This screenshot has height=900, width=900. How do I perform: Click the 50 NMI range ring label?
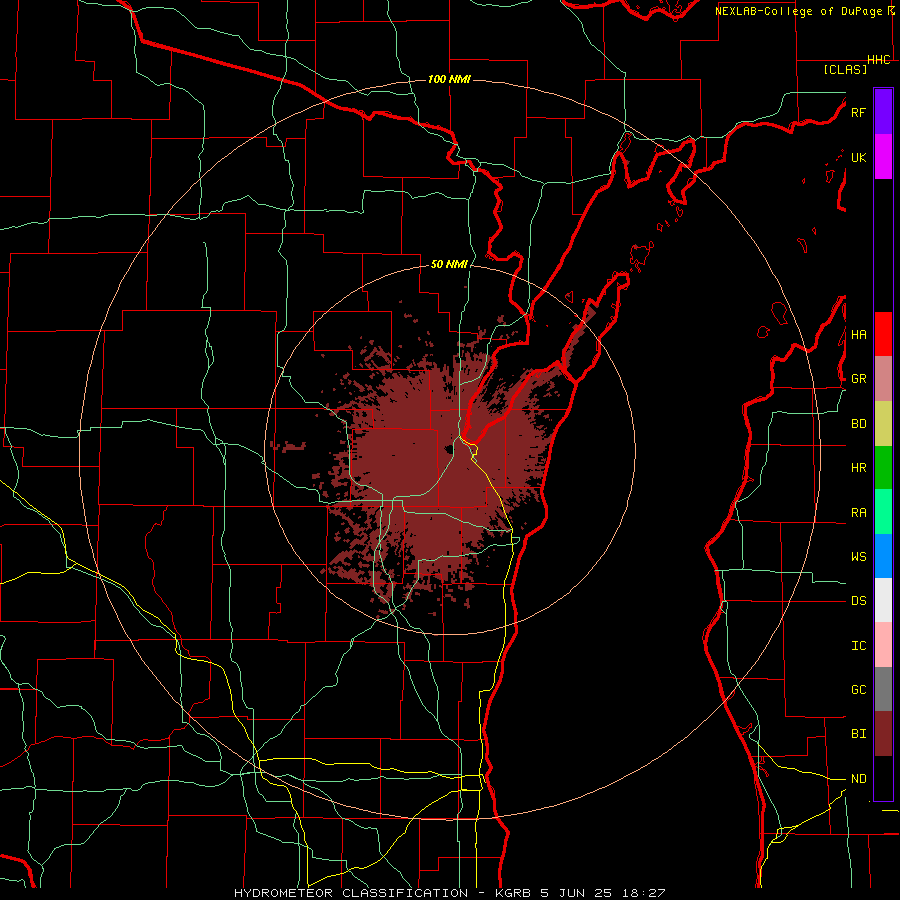[449, 264]
